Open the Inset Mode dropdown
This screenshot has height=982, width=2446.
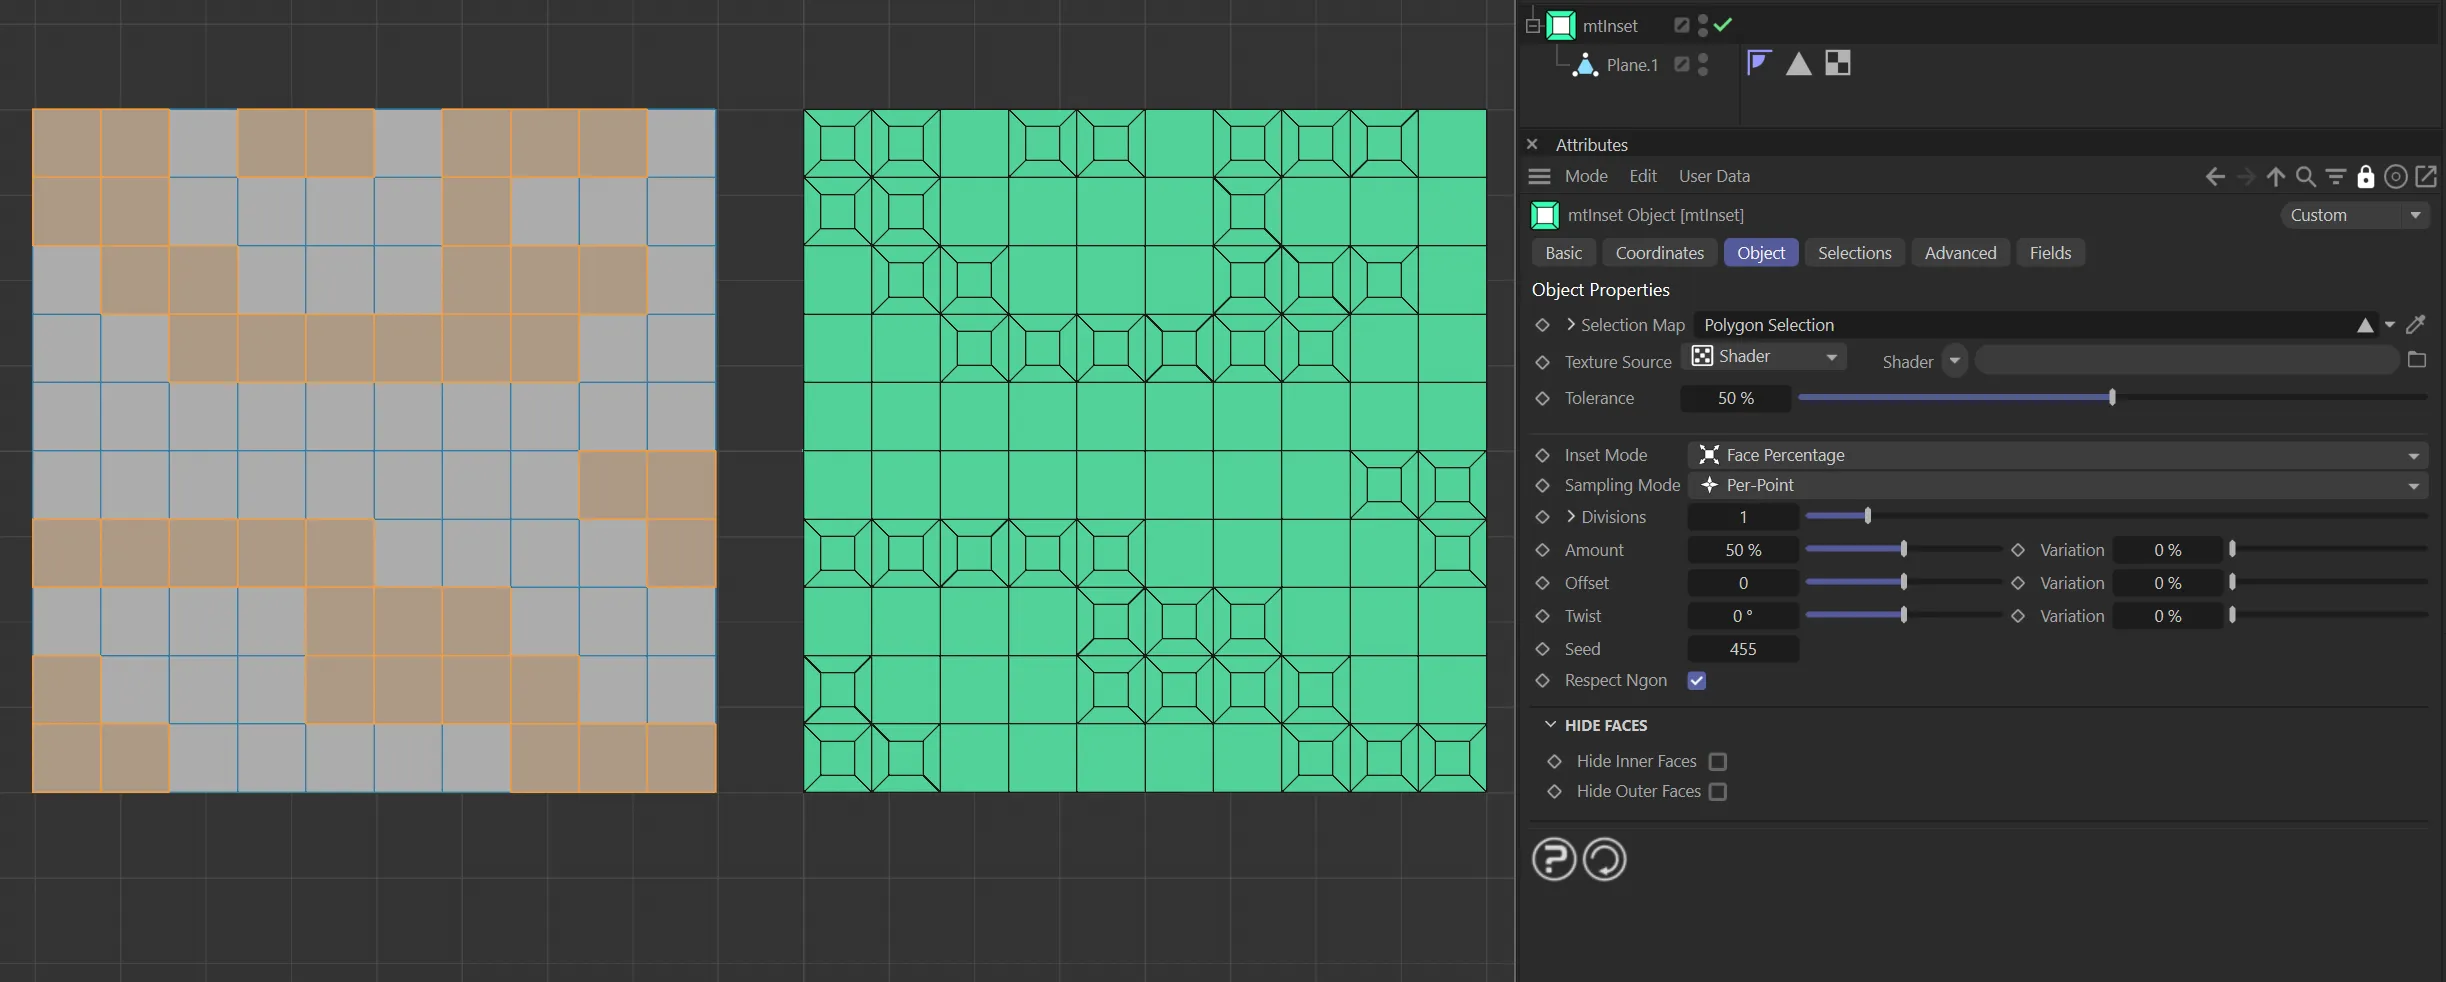point(2058,455)
